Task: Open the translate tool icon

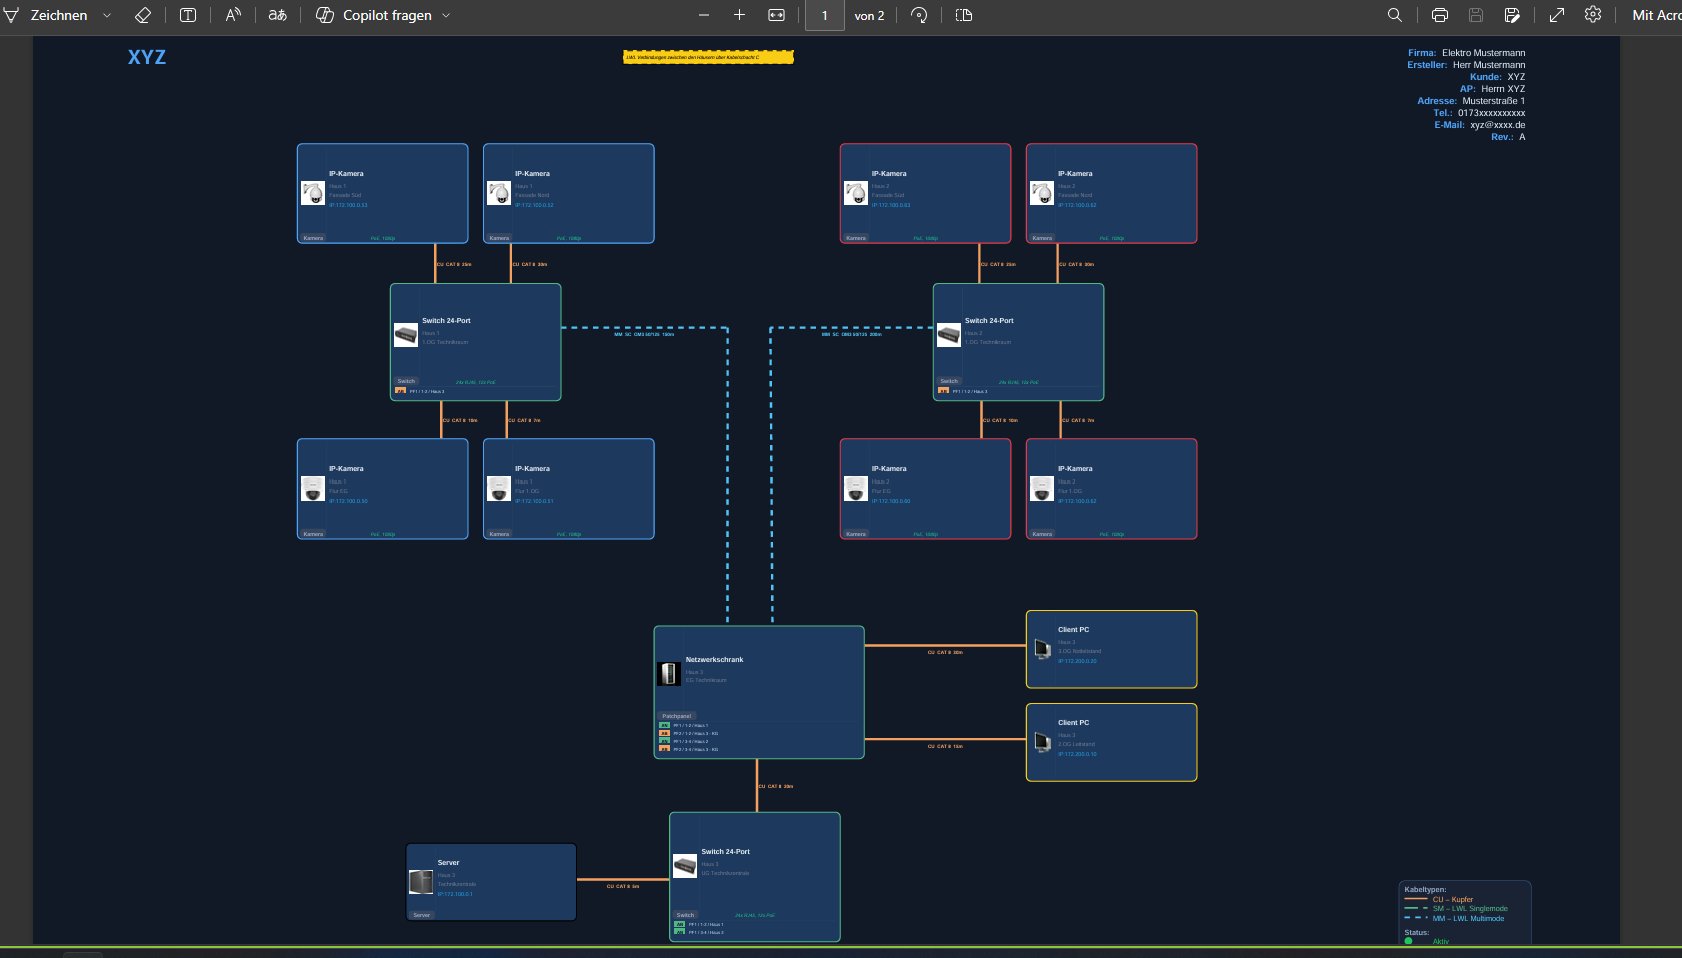Action: [278, 15]
